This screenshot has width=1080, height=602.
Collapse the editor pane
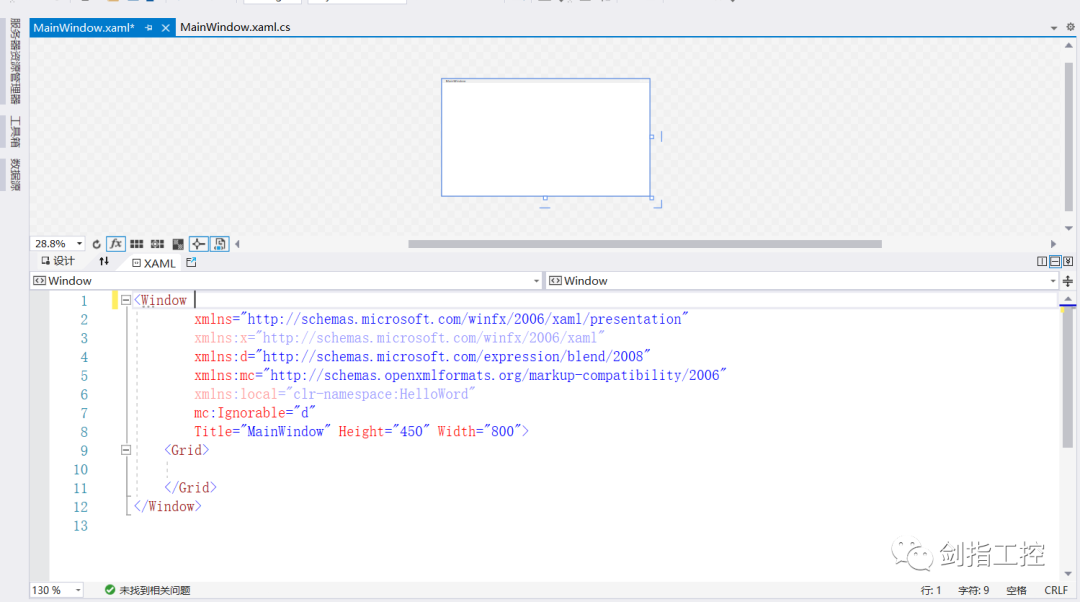click(1068, 261)
